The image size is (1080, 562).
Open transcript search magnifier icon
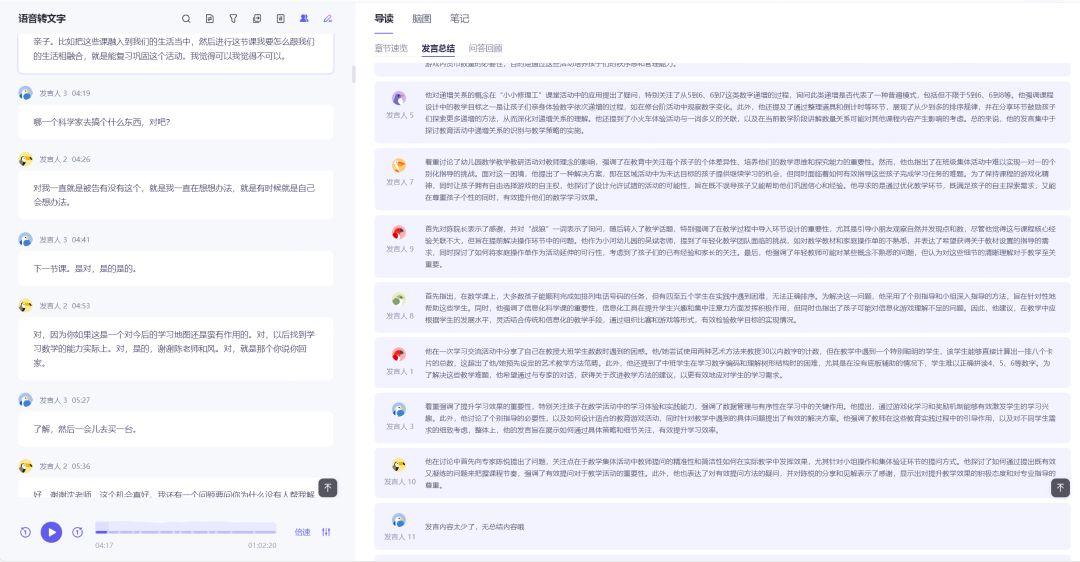tap(186, 19)
